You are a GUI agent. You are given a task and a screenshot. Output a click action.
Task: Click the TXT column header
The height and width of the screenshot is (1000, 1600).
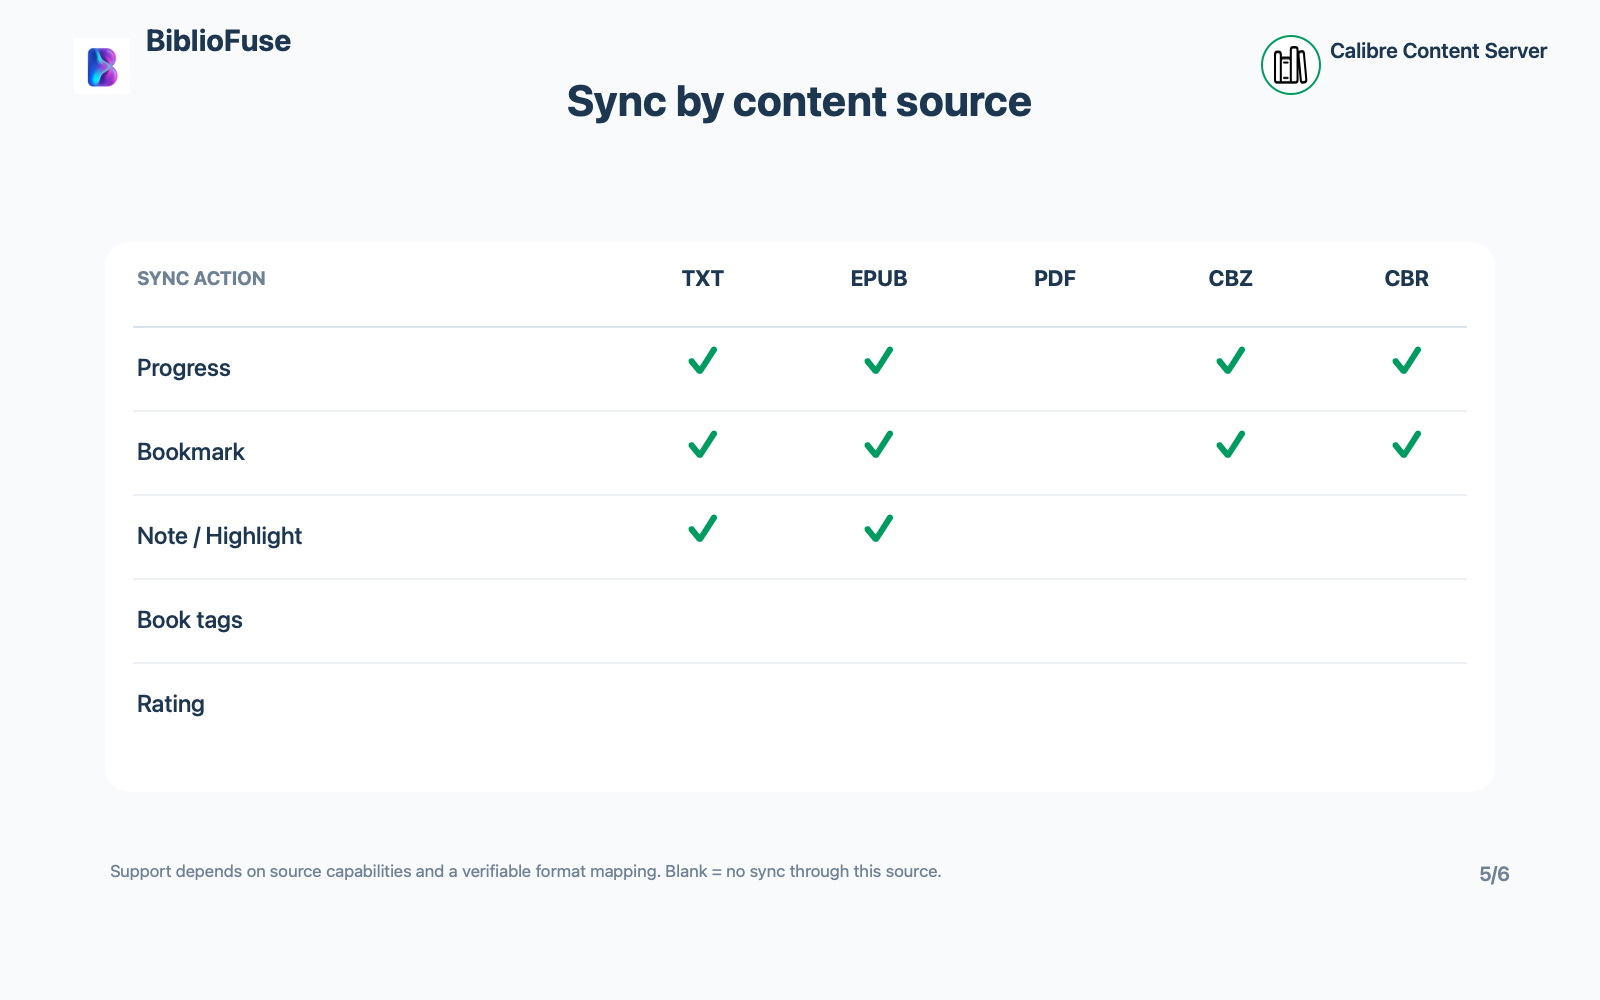(703, 279)
